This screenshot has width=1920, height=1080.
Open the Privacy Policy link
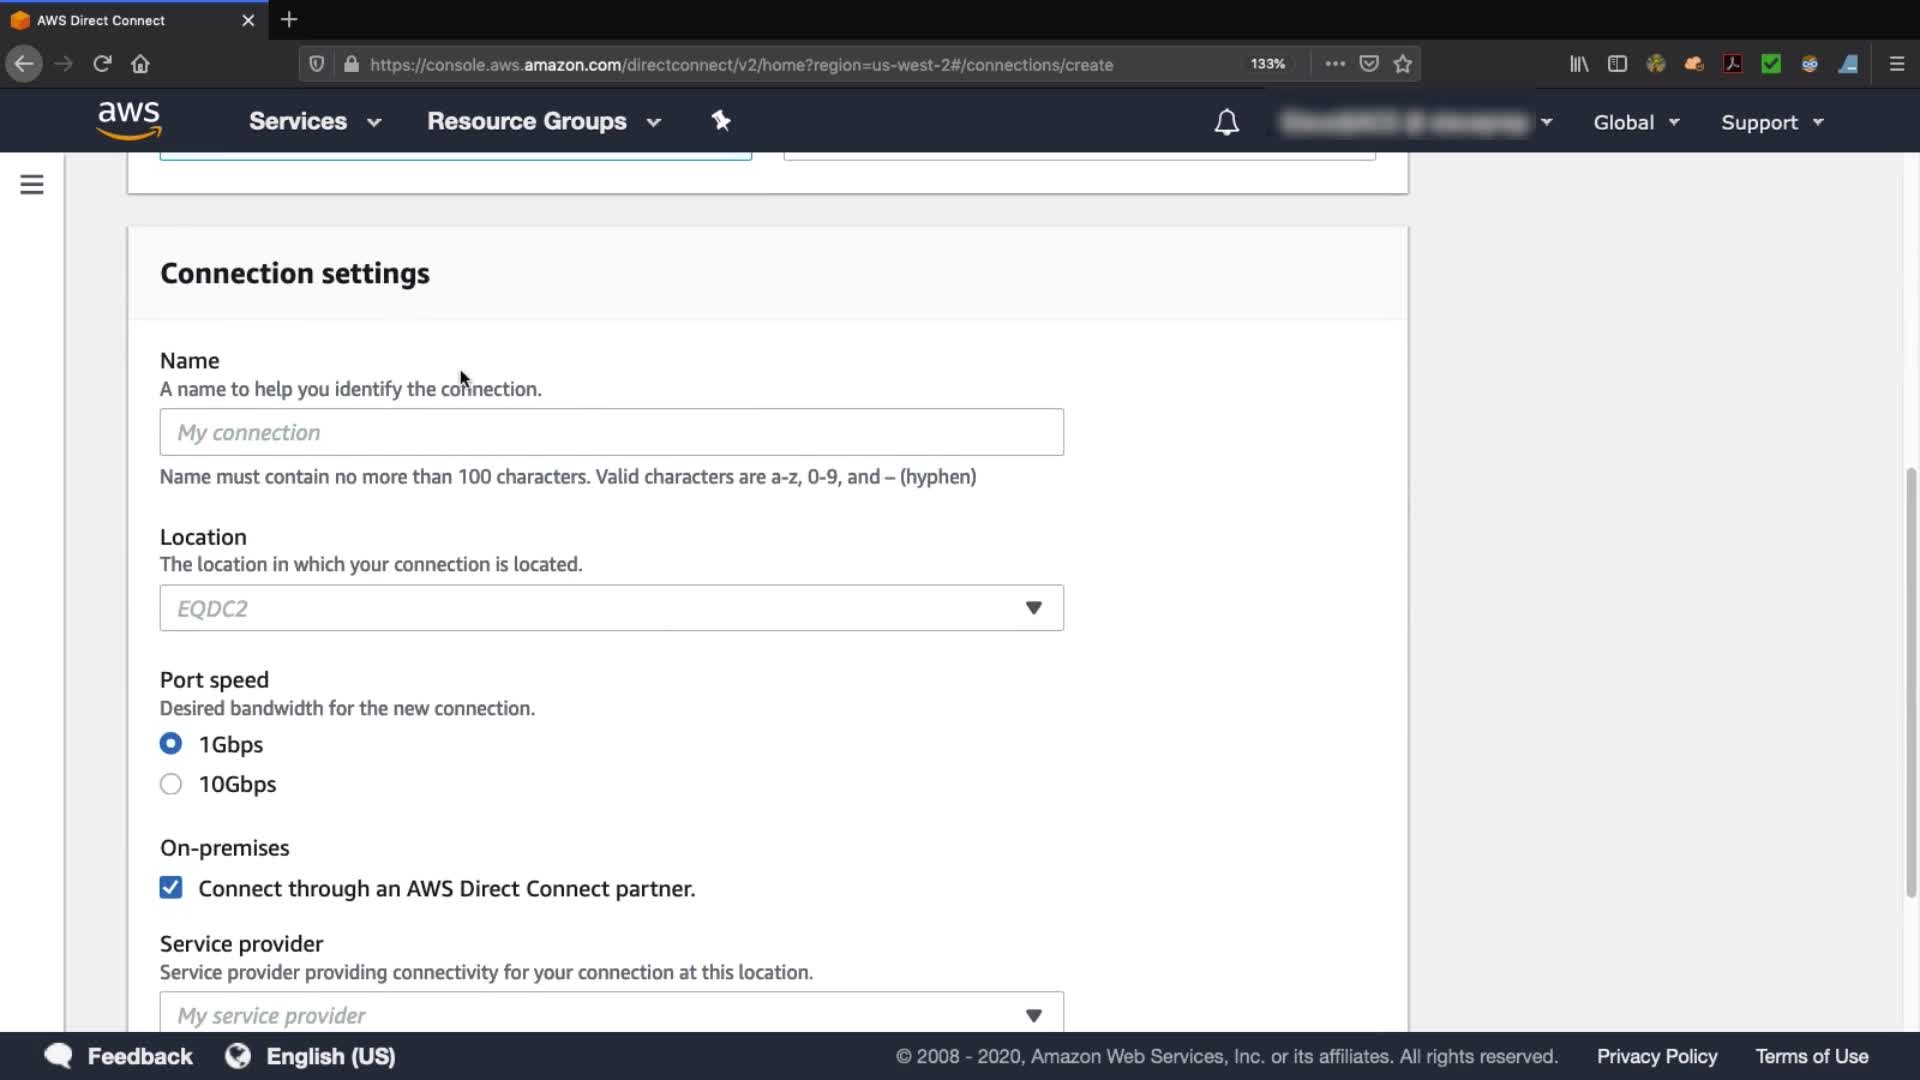point(1656,1056)
